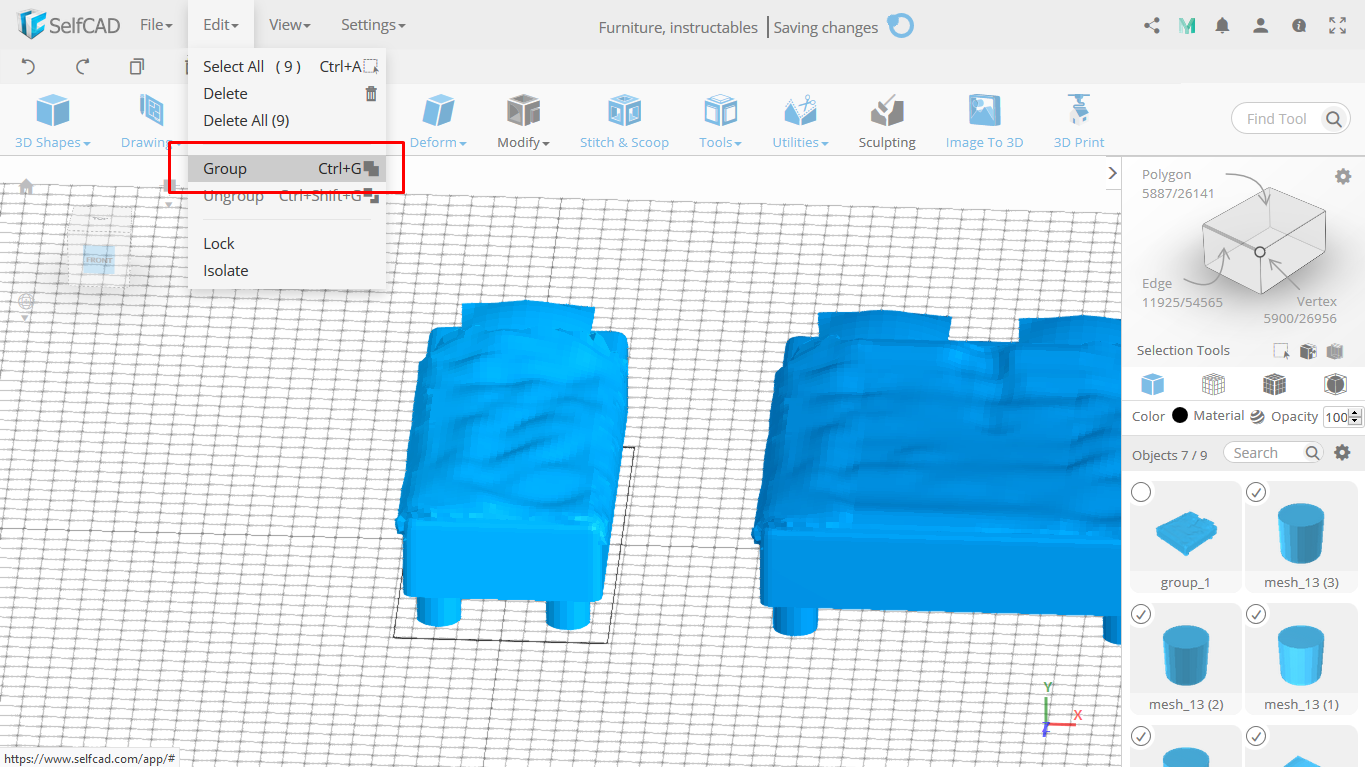Image resolution: width=1365 pixels, height=767 pixels.
Task: Click the Undo arrow icon
Action: click(28, 66)
